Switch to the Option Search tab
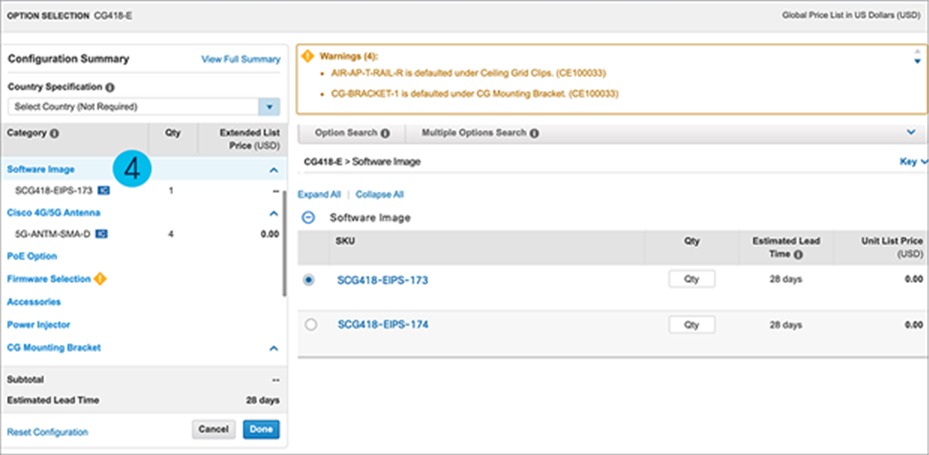 352,133
